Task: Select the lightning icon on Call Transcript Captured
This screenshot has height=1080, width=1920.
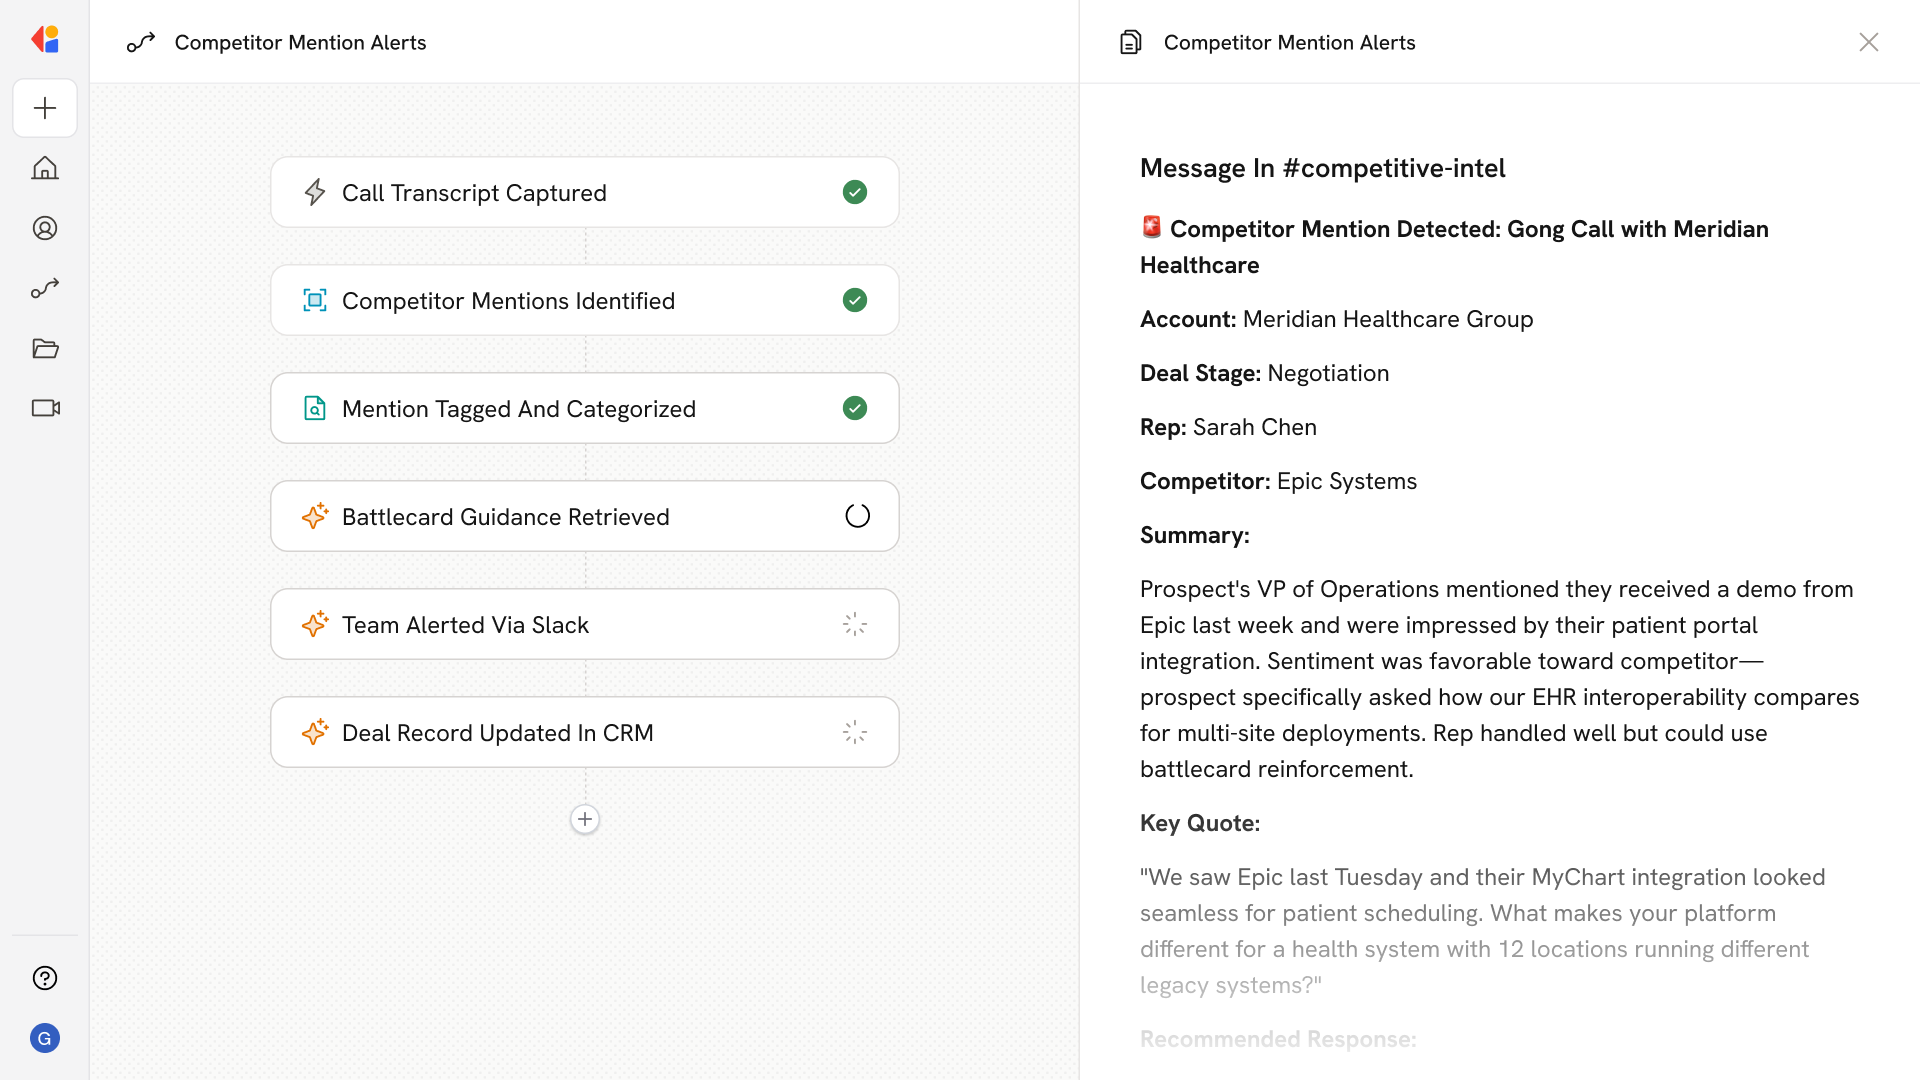Action: point(315,192)
